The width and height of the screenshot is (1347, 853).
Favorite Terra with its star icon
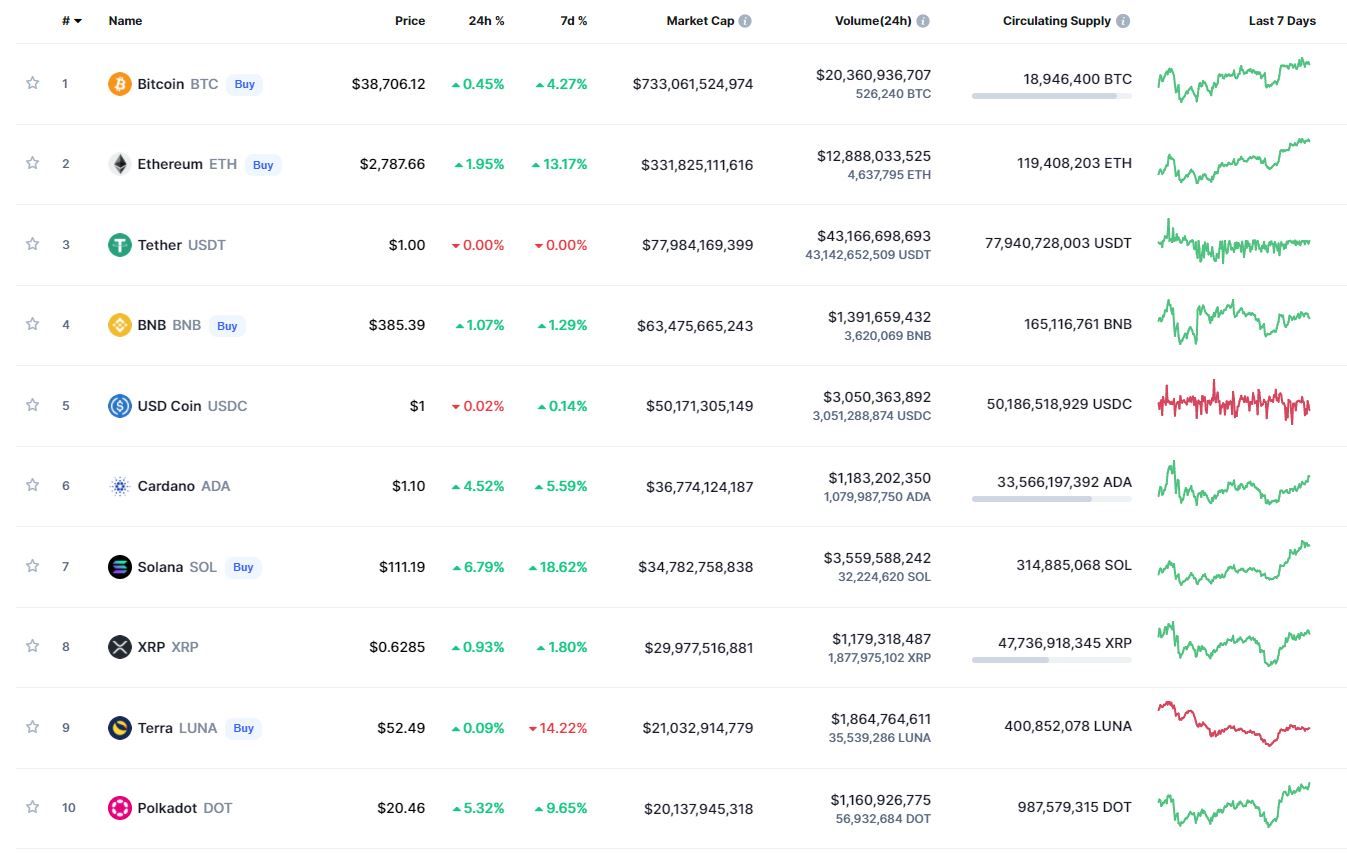(x=32, y=727)
